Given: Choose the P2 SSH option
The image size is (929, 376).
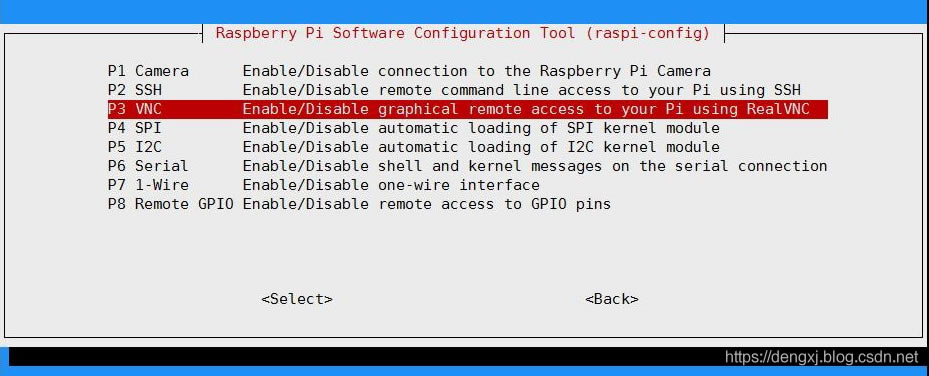Looking at the screenshot, I should [x=468, y=90].
